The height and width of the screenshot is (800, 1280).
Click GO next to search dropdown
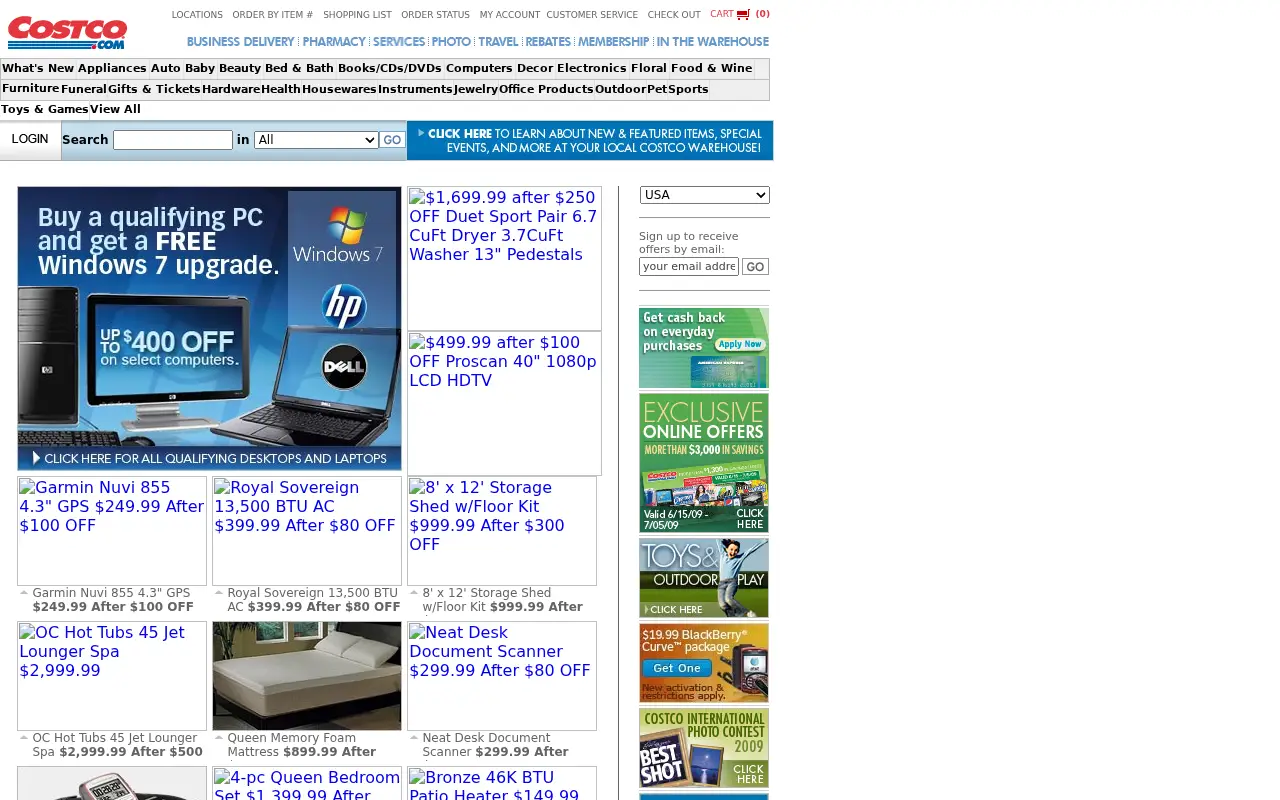(392, 140)
